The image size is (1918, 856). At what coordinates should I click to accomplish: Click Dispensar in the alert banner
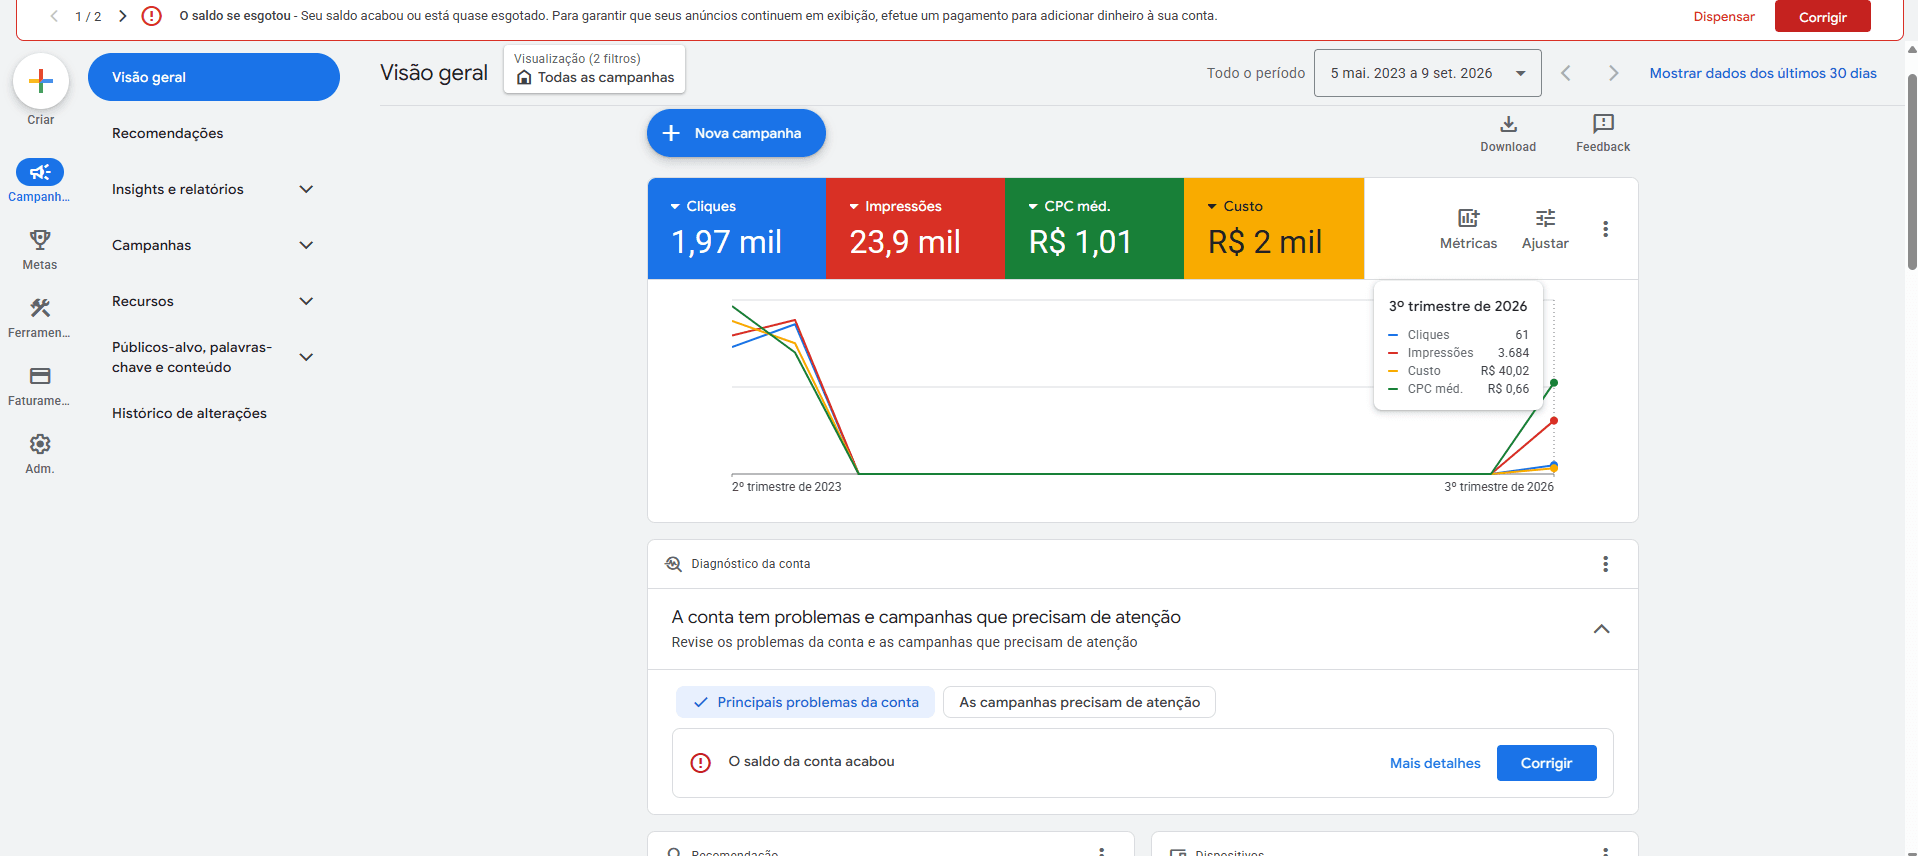1724,17
